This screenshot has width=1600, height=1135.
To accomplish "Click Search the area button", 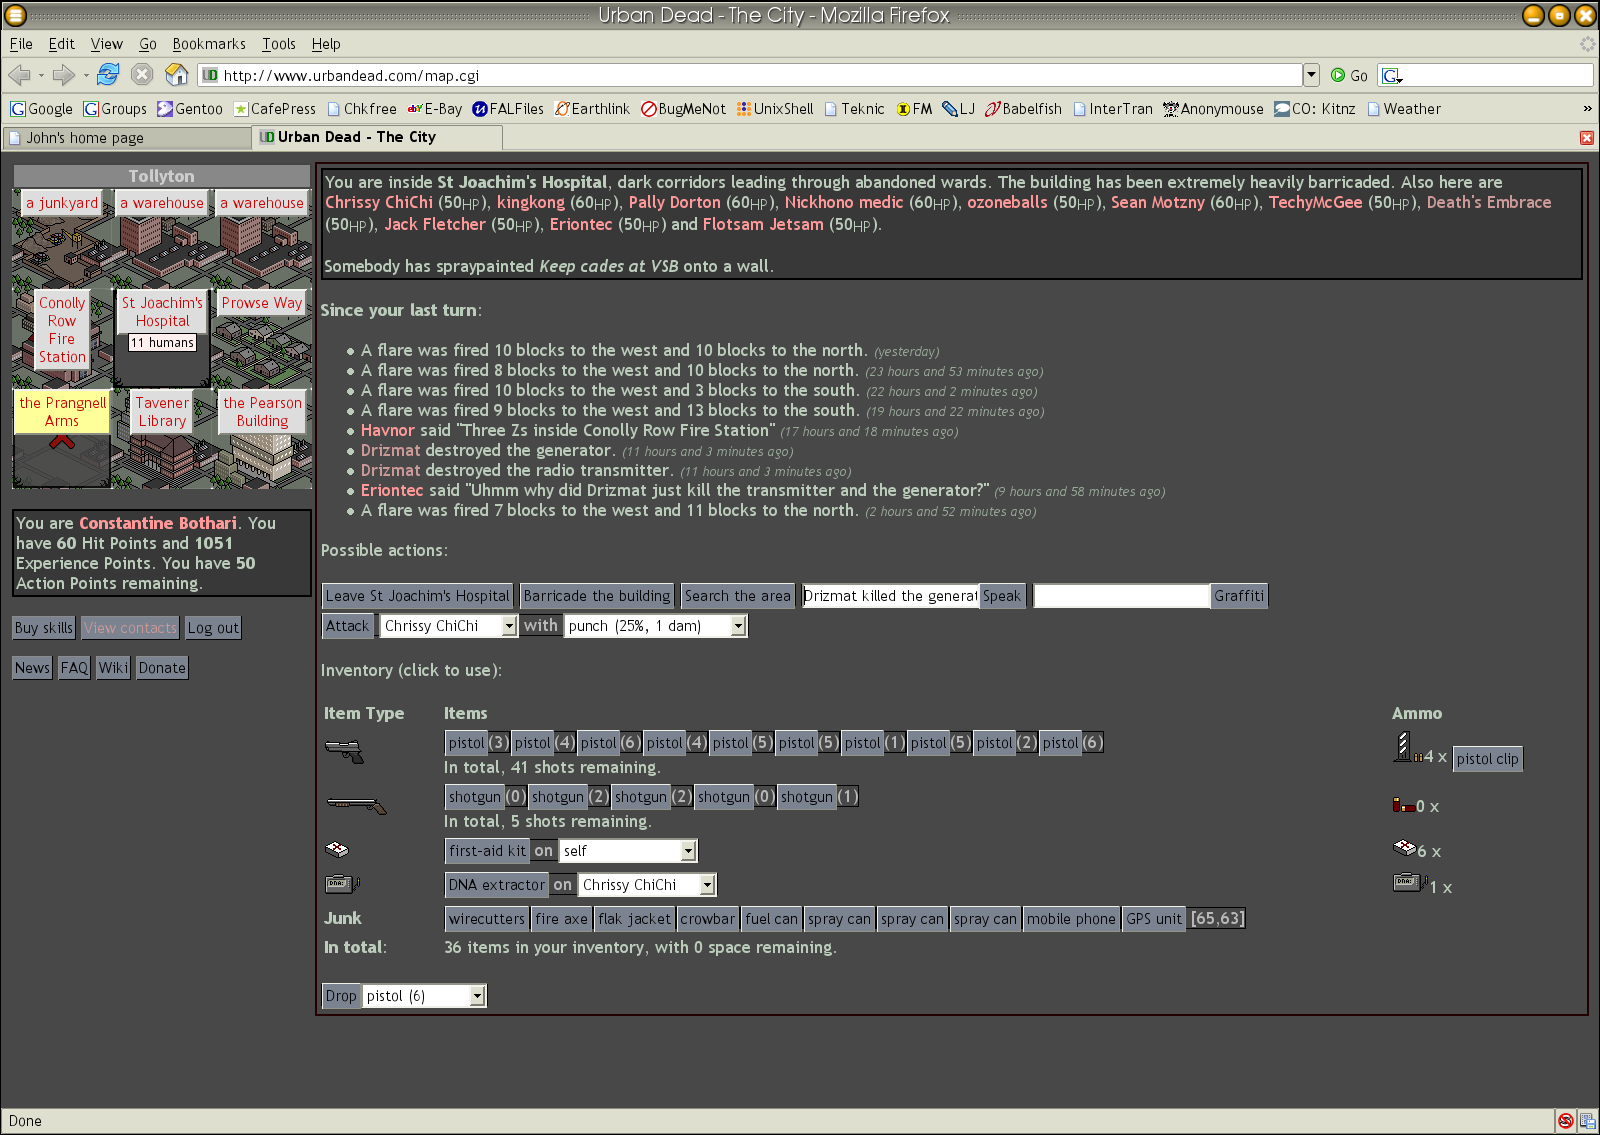I will click(737, 596).
